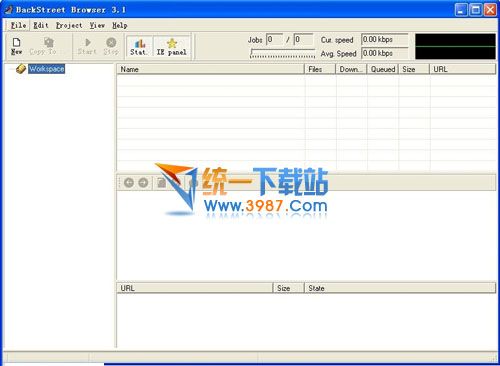The image size is (500, 366).
Task: Sort projects by Name column header
Action: pos(211,69)
